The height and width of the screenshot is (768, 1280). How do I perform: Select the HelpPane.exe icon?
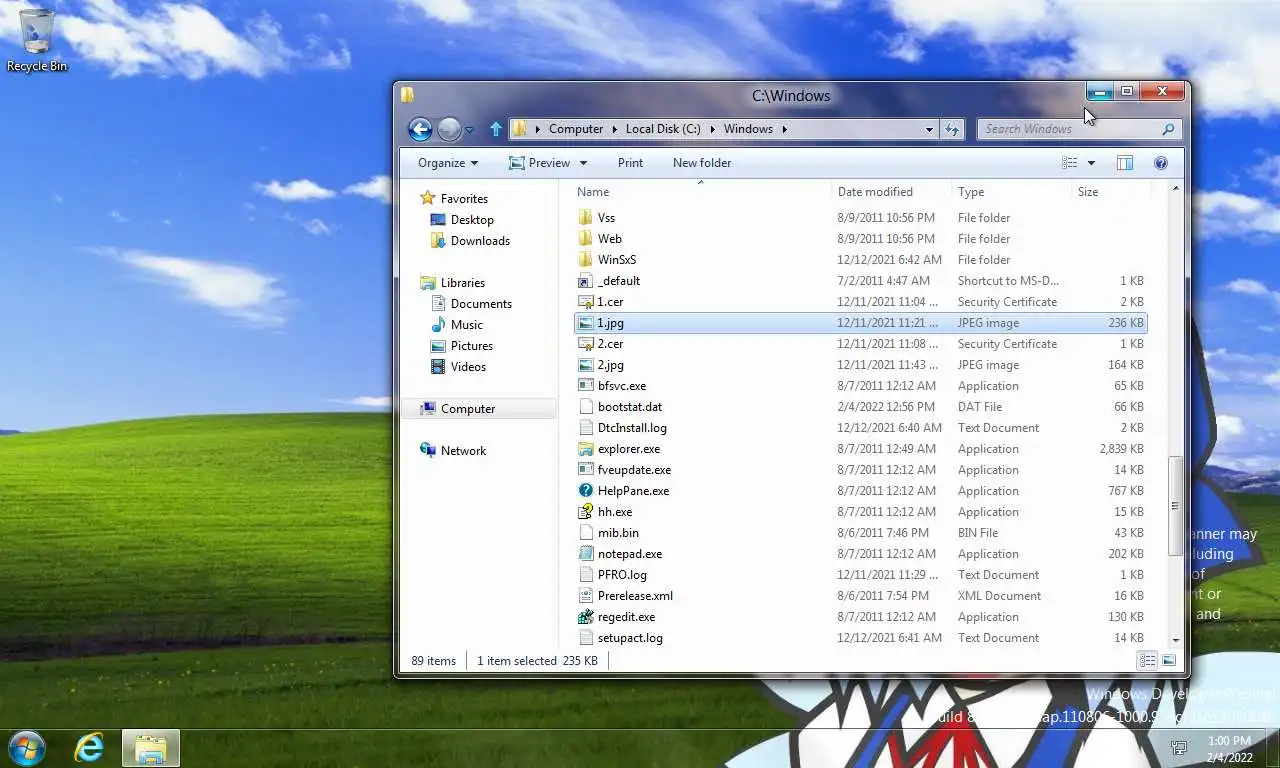(586, 491)
